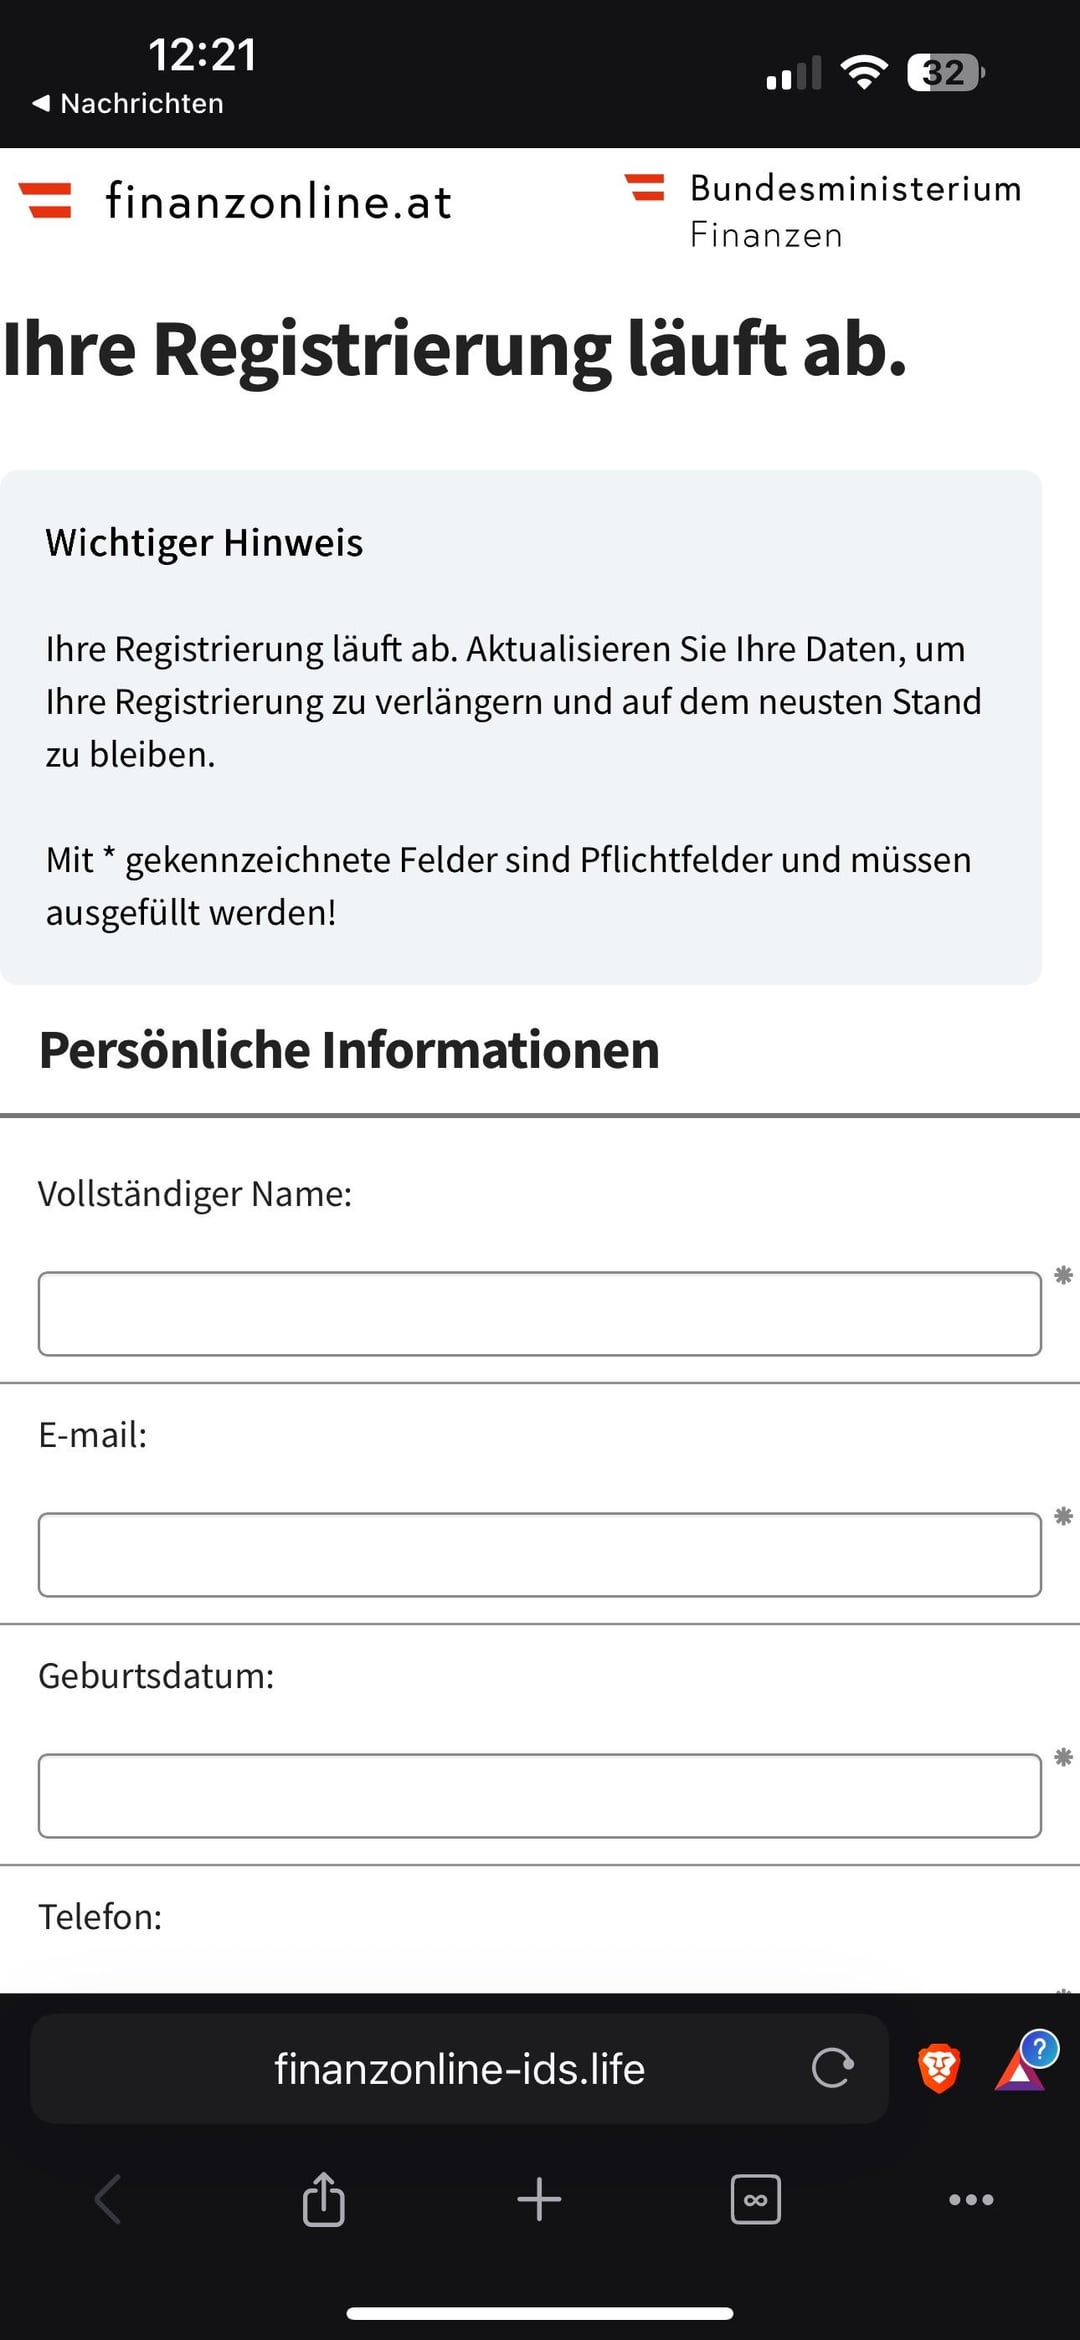Click into the E-mail text field
Screen dimensions: 1080x2340
(539, 1554)
